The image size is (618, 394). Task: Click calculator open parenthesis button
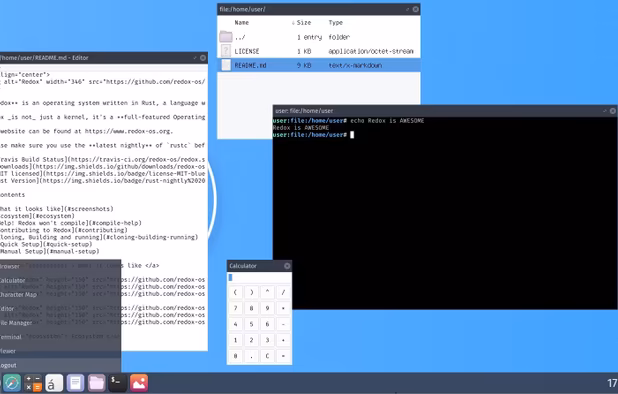(x=235, y=292)
